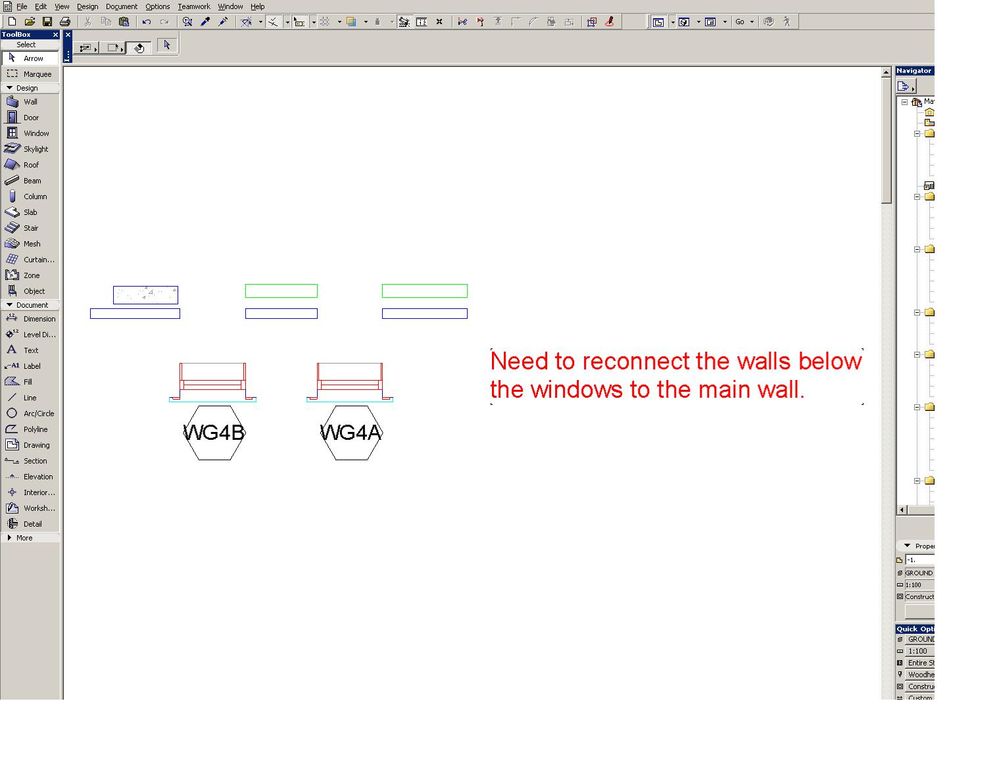Pick the Label tool
Image resolution: width=999 pixels, height=758 pixels.
pos(30,366)
